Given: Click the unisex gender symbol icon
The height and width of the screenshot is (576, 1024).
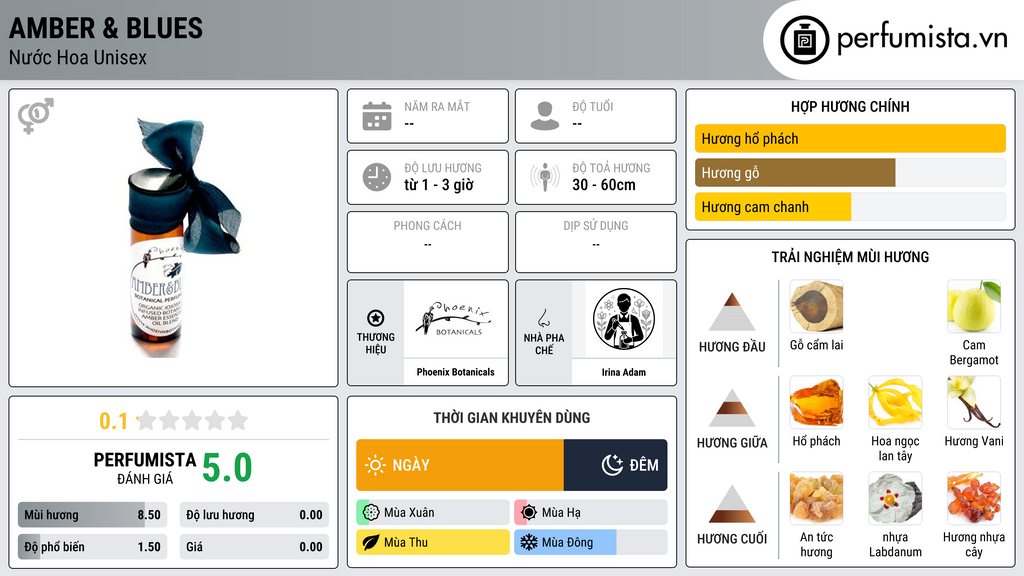Looking at the screenshot, I should pos(36,116).
